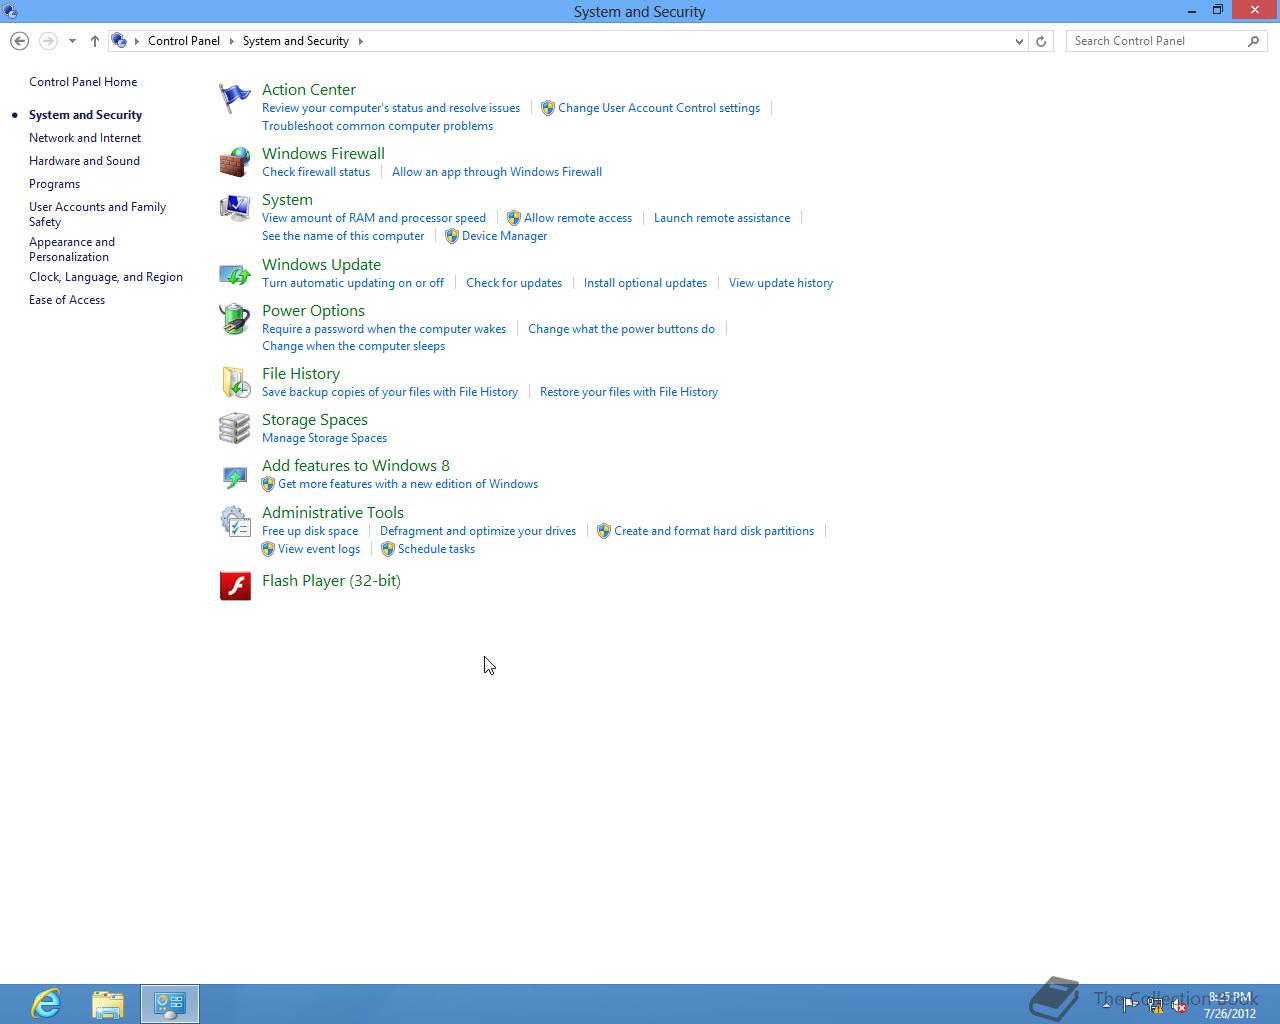
Task: Click Change what the power buttons do
Action: (x=621, y=329)
